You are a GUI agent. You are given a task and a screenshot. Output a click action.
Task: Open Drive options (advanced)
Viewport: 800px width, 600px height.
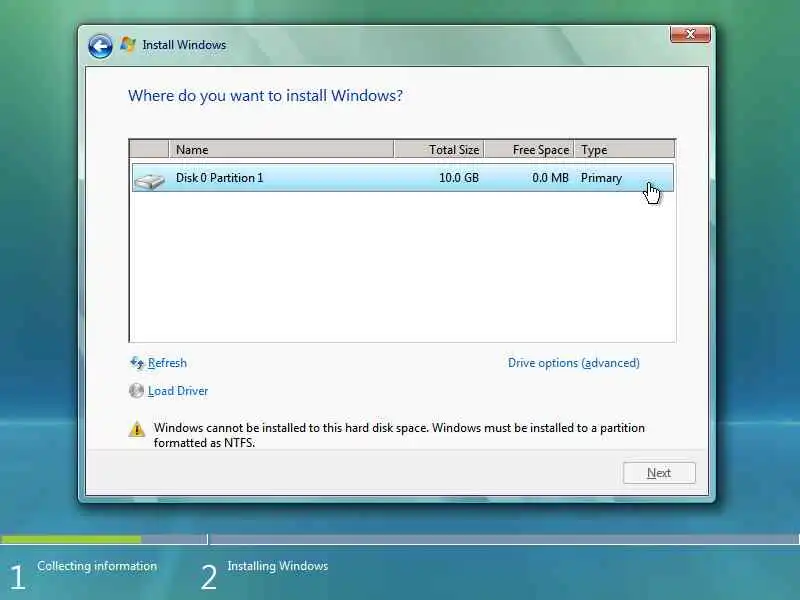tap(573, 363)
